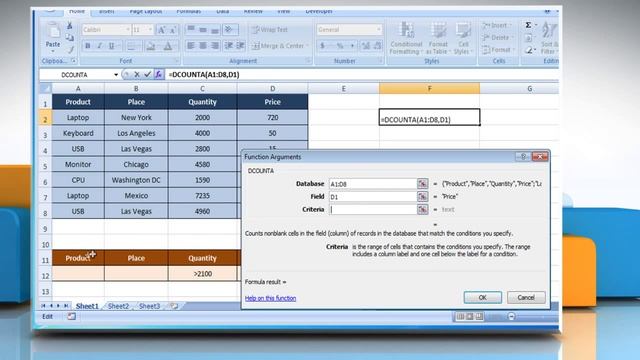
Task: Confirm the formula with the checkmark
Action: tap(147, 74)
